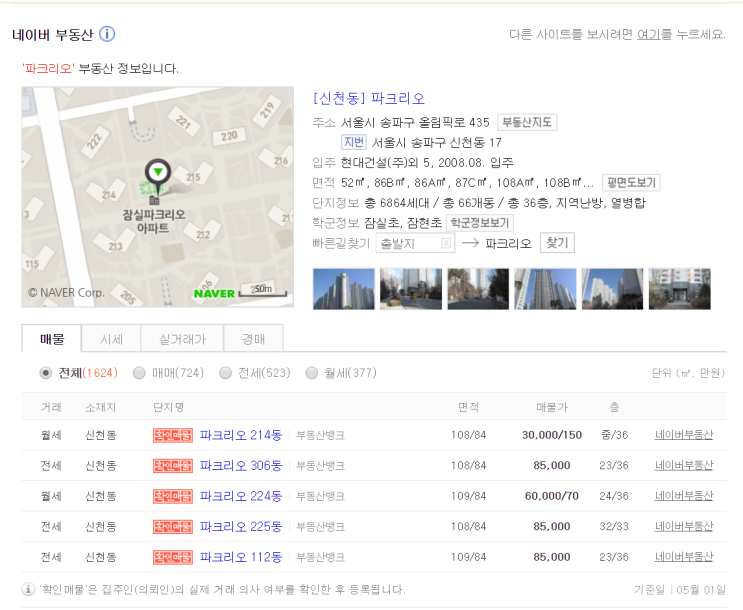
Task: Open the info icon beside 네이버 부동산
Action: tap(107, 34)
